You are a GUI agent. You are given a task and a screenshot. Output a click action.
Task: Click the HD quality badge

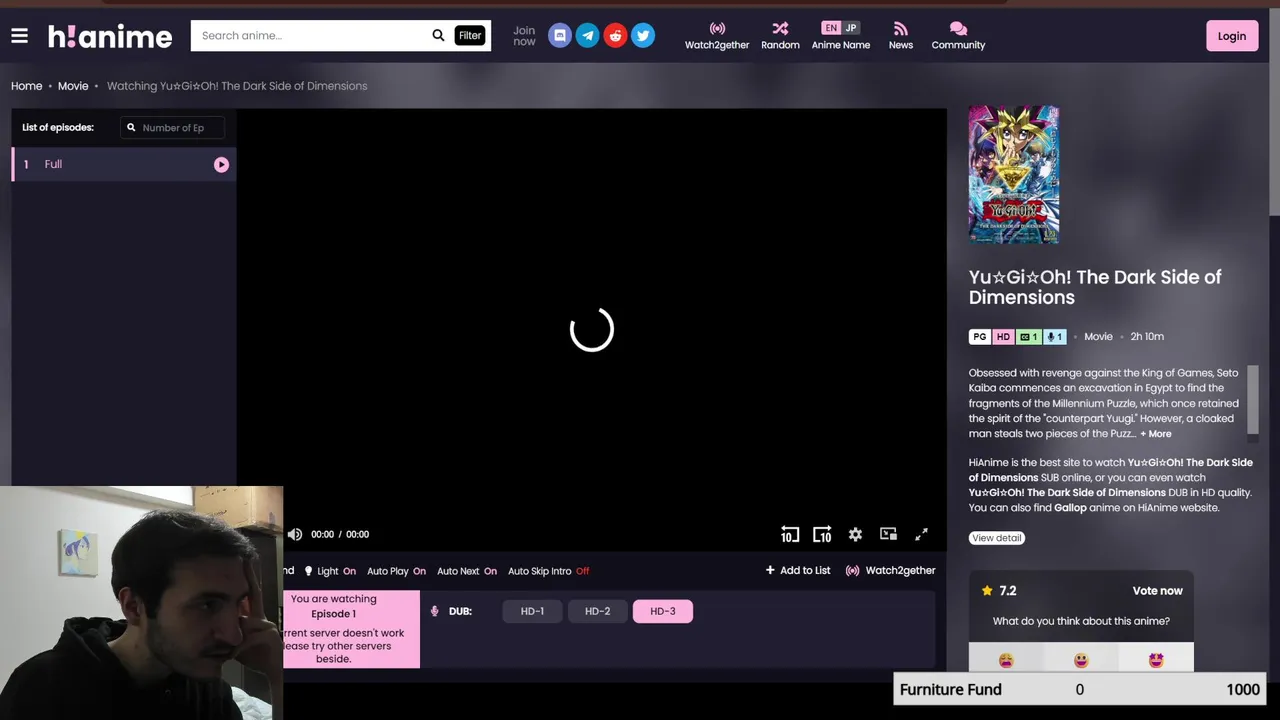1003,337
